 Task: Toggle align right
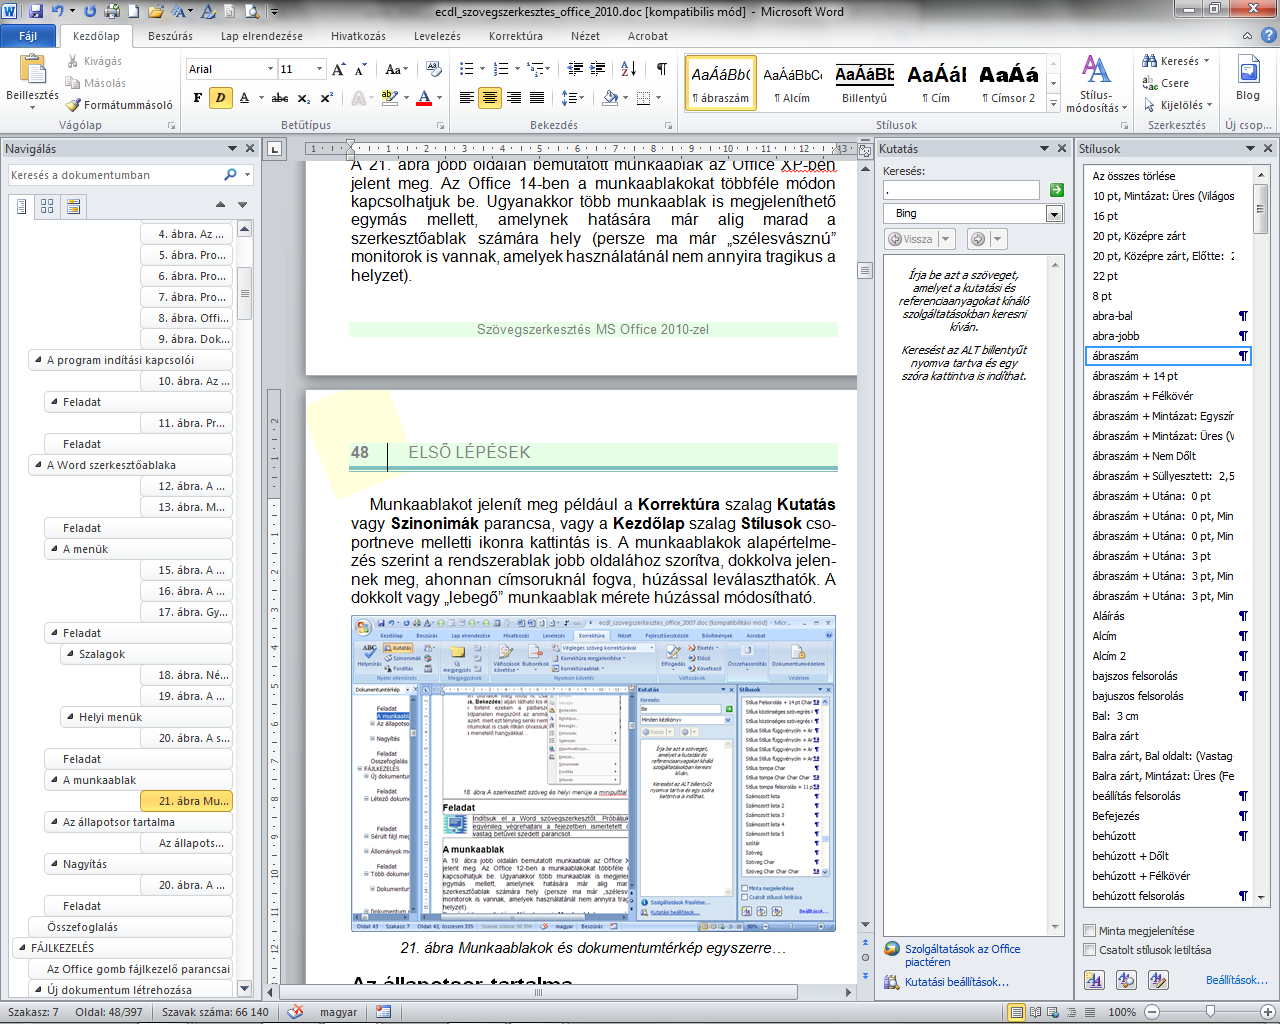(514, 98)
